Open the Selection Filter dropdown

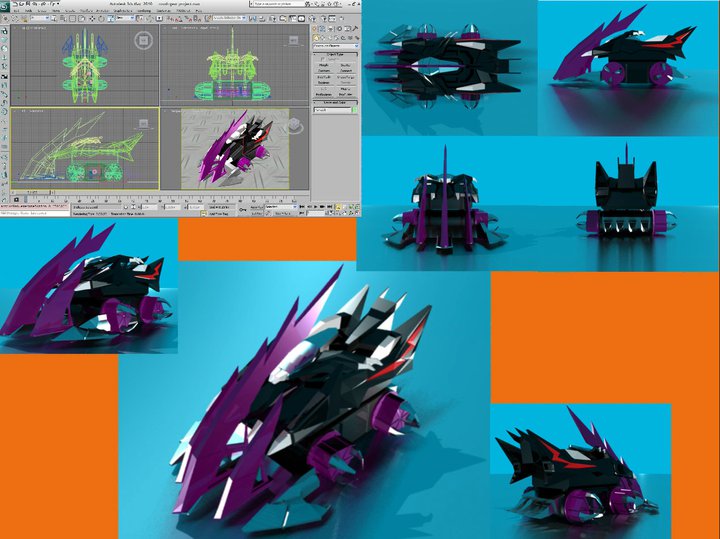point(40,18)
